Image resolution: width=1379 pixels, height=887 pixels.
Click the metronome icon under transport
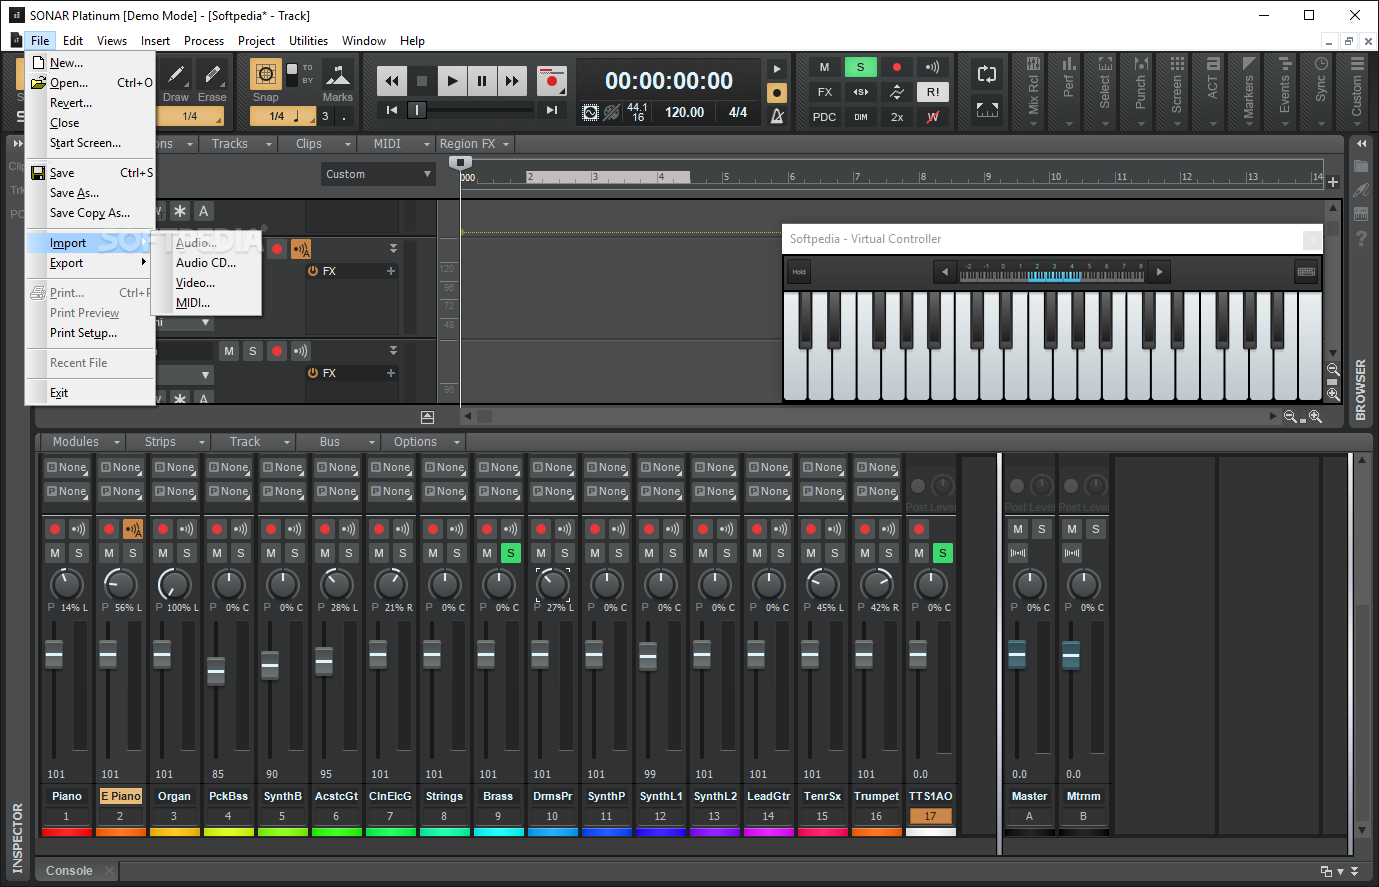(777, 116)
